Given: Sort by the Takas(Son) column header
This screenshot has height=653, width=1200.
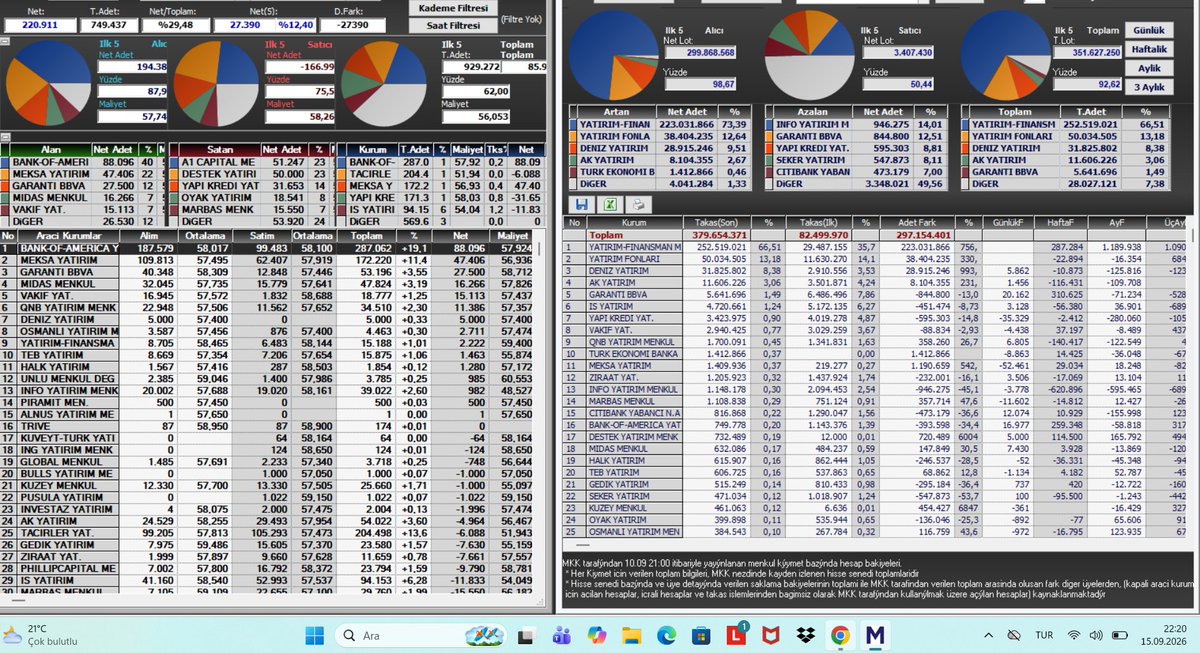Looking at the screenshot, I should 718,221.
